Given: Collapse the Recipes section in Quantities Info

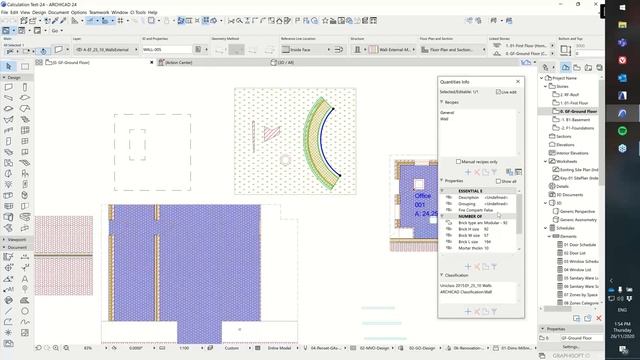Looking at the screenshot, I should [x=442, y=102].
